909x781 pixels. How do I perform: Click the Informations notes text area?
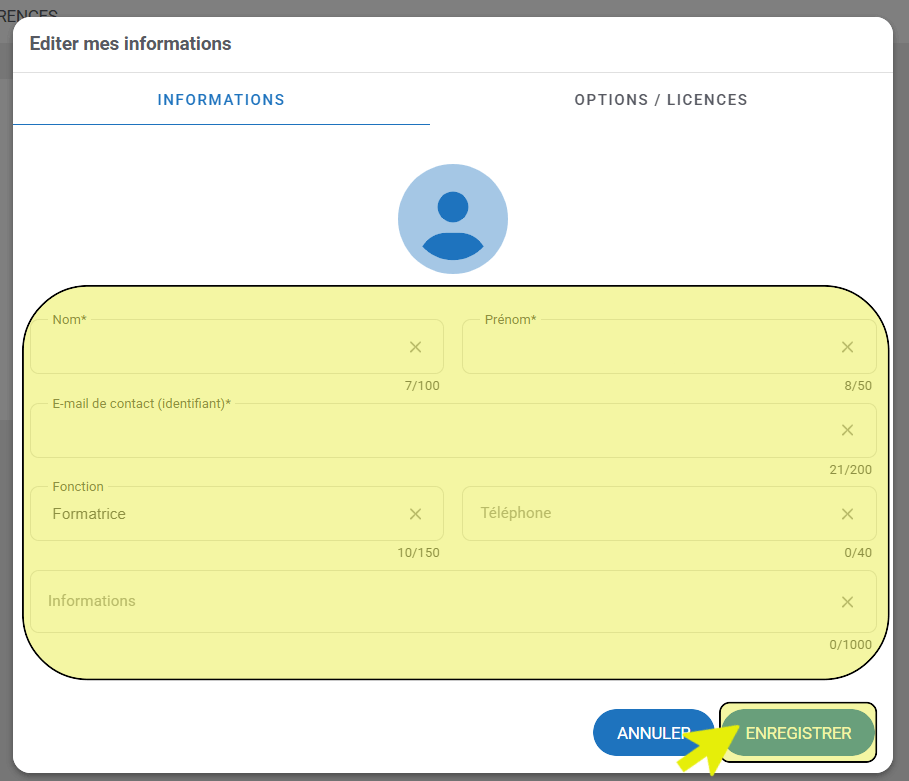coord(430,602)
